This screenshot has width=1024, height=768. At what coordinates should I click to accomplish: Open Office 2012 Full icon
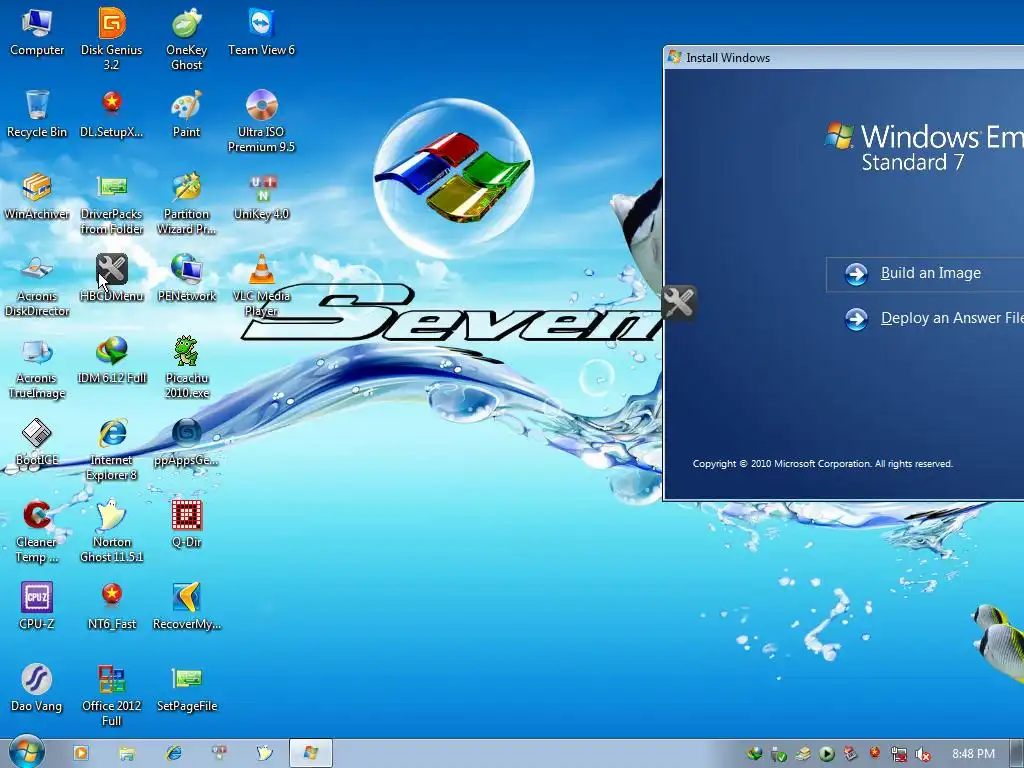point(112,694)
